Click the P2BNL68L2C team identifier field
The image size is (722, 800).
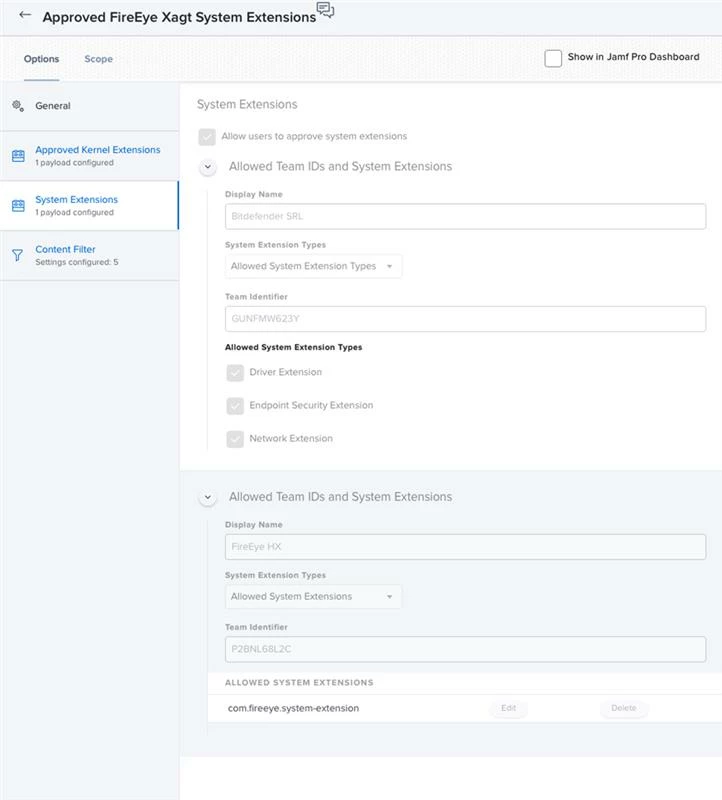point(465,649)
